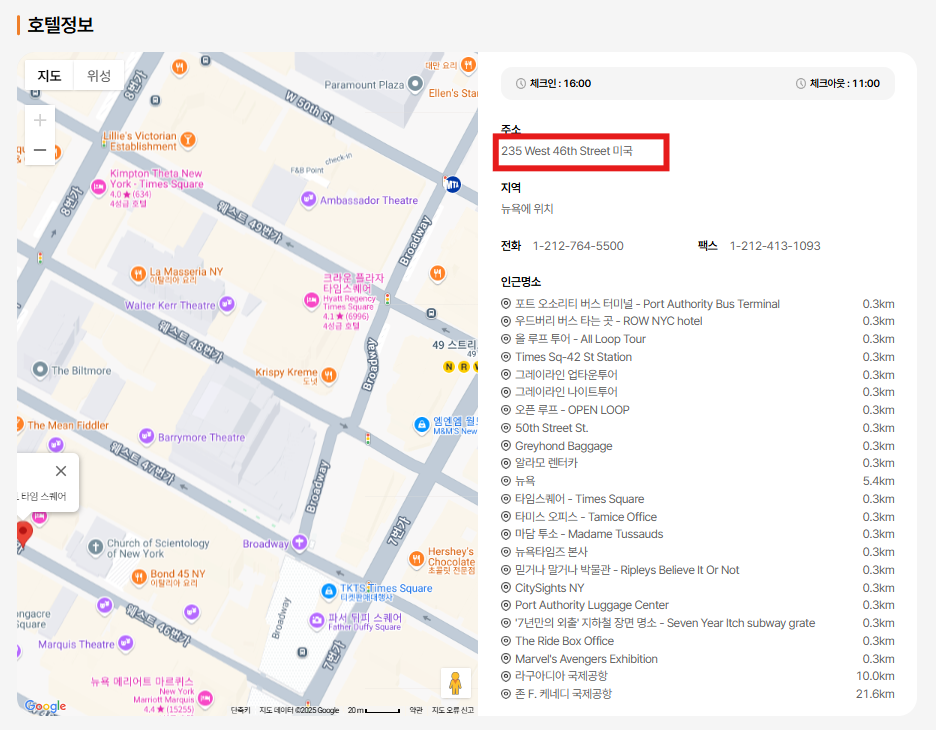Viewport: 936px width, 730px height.
Task: Click CitySights NY row
Action: click(x=697, y=588)
